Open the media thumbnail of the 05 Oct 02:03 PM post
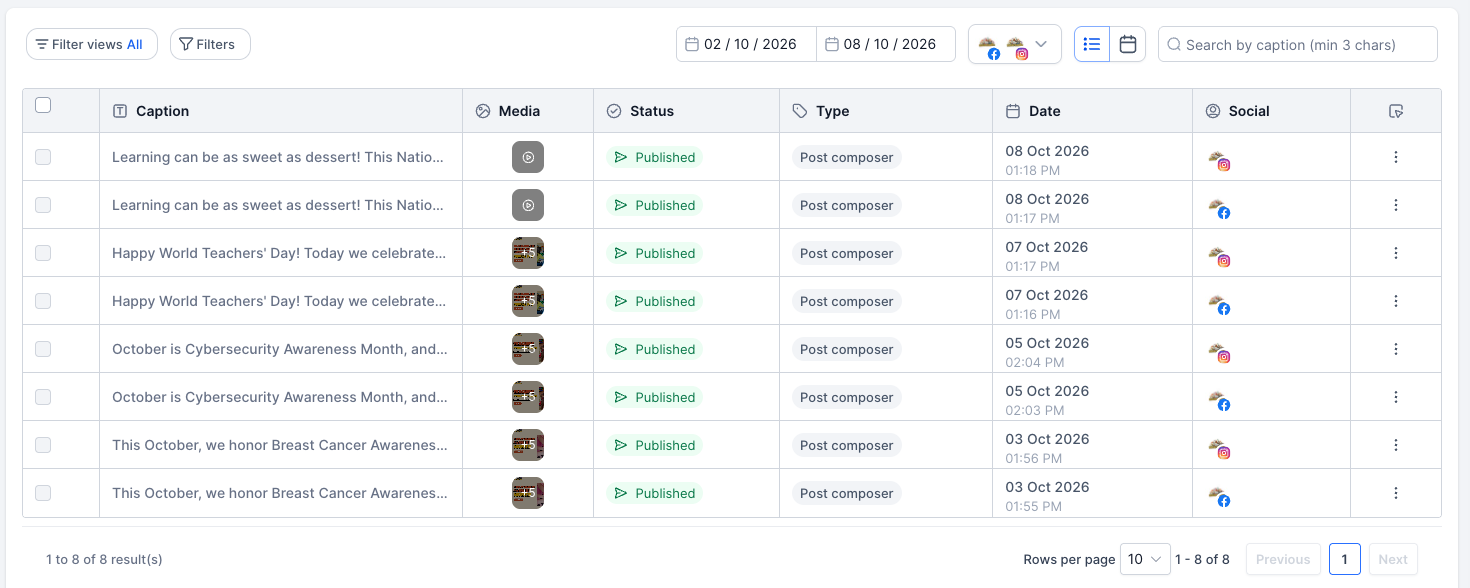 528,397
